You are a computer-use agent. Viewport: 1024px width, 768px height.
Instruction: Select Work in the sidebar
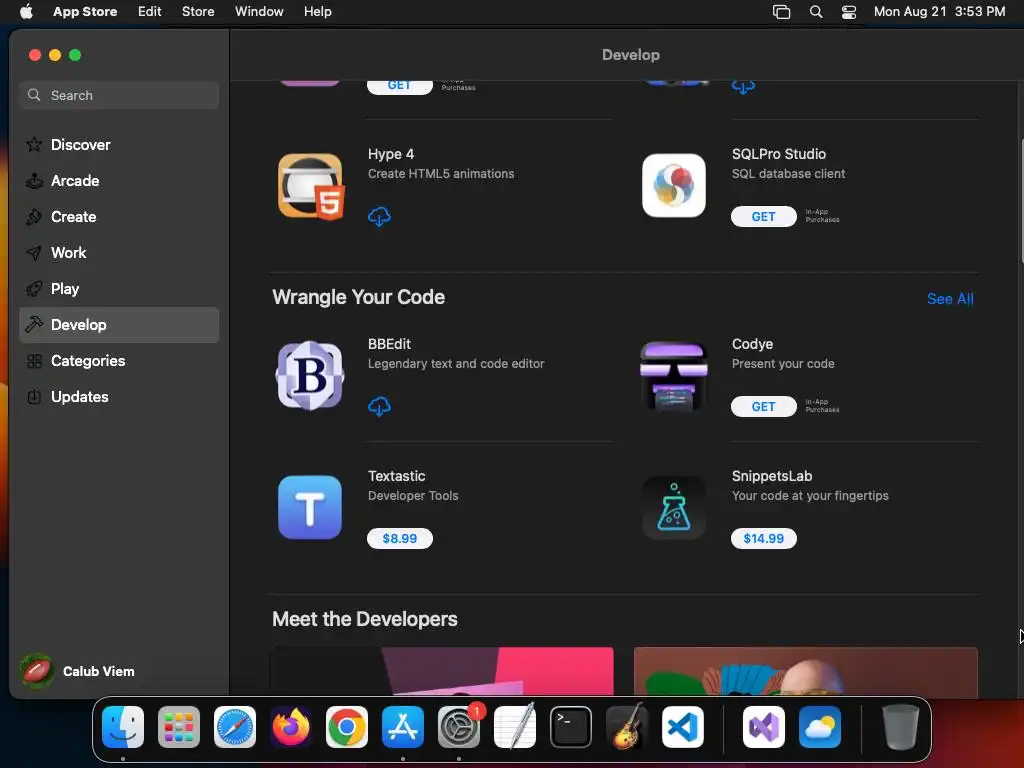tap(119, 253)
